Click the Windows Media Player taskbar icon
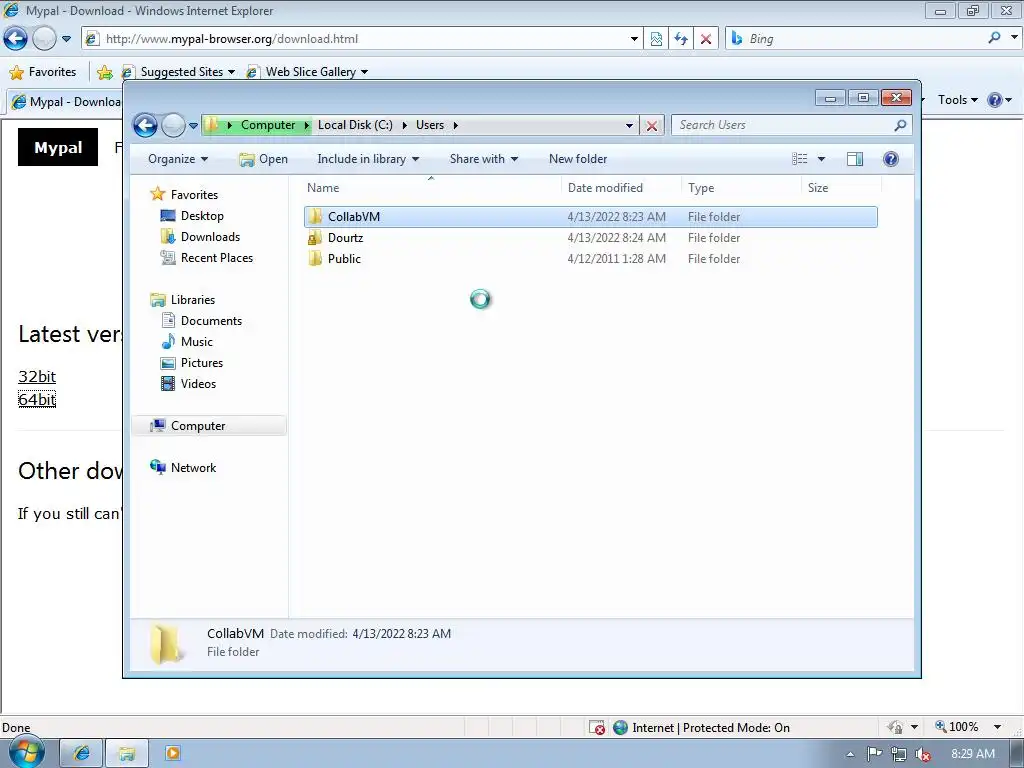The height and width of the screenshot is (768, 1024). tap(172, 753)
